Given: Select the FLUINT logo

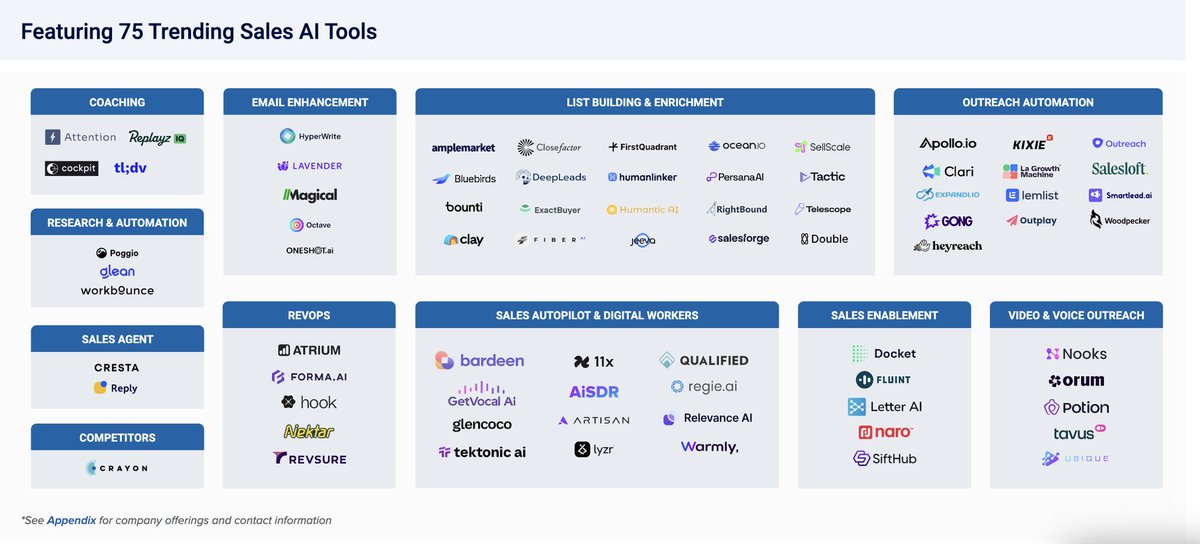Looking at the screenshot, I should (x=884, y=380).
